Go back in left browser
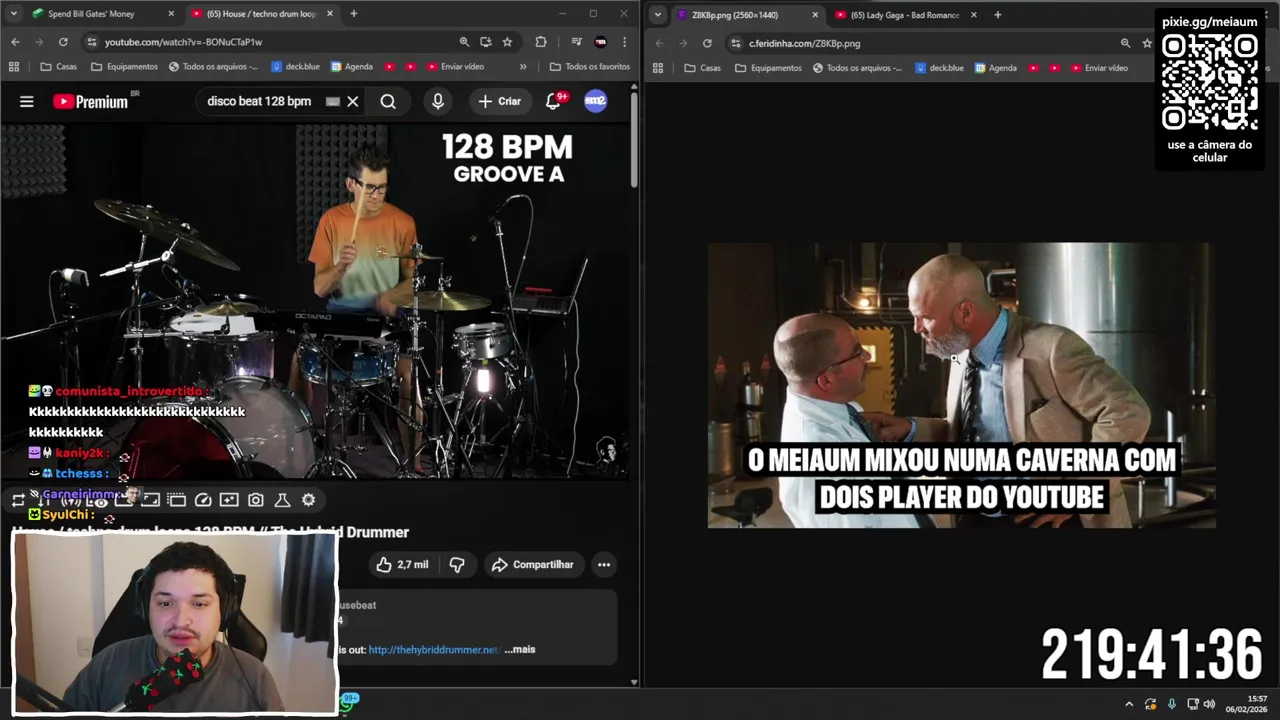This screenshot has width=1280, height=720. pos(15,42)
